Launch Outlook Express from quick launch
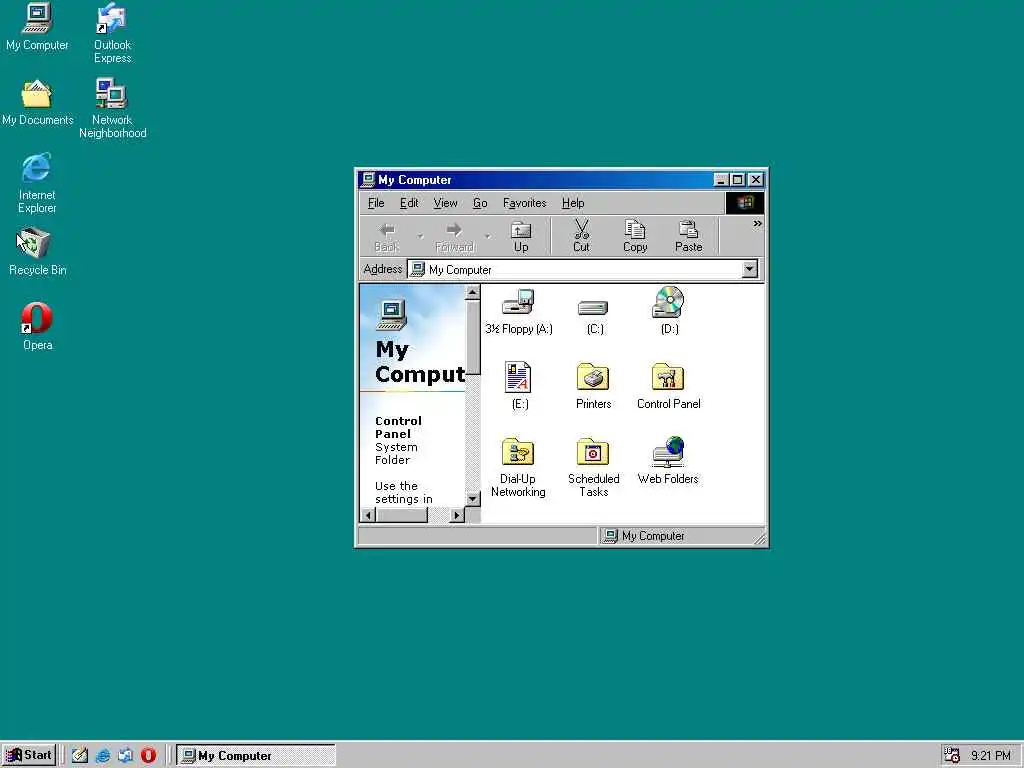Screen dimensions: 1024x768 [125, 755]
